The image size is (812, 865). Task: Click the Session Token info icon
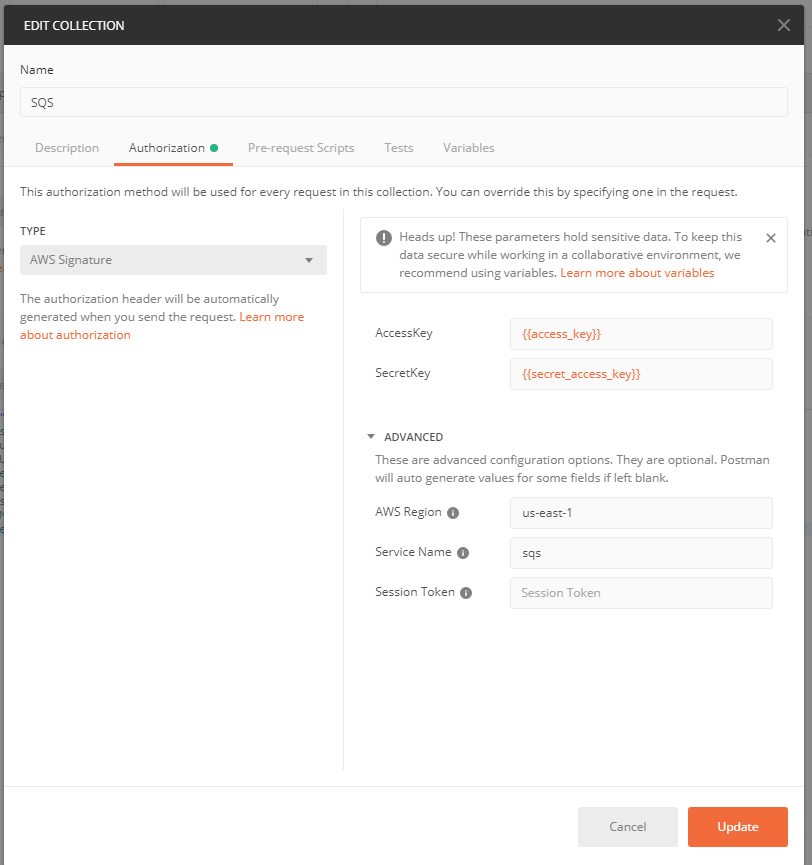tap(466, 593)
